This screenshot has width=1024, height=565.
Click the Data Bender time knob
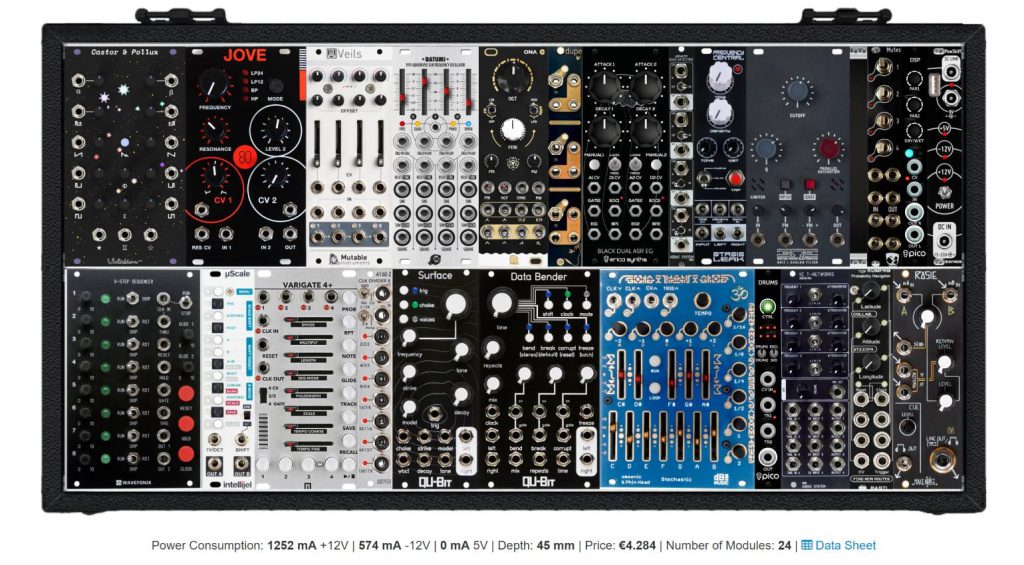(501, 304)
